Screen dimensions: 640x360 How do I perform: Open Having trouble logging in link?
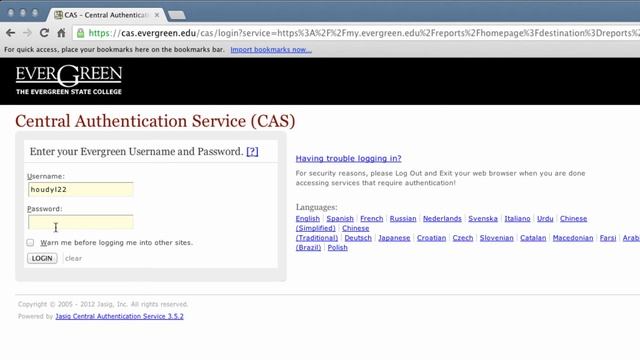[348, 158]
